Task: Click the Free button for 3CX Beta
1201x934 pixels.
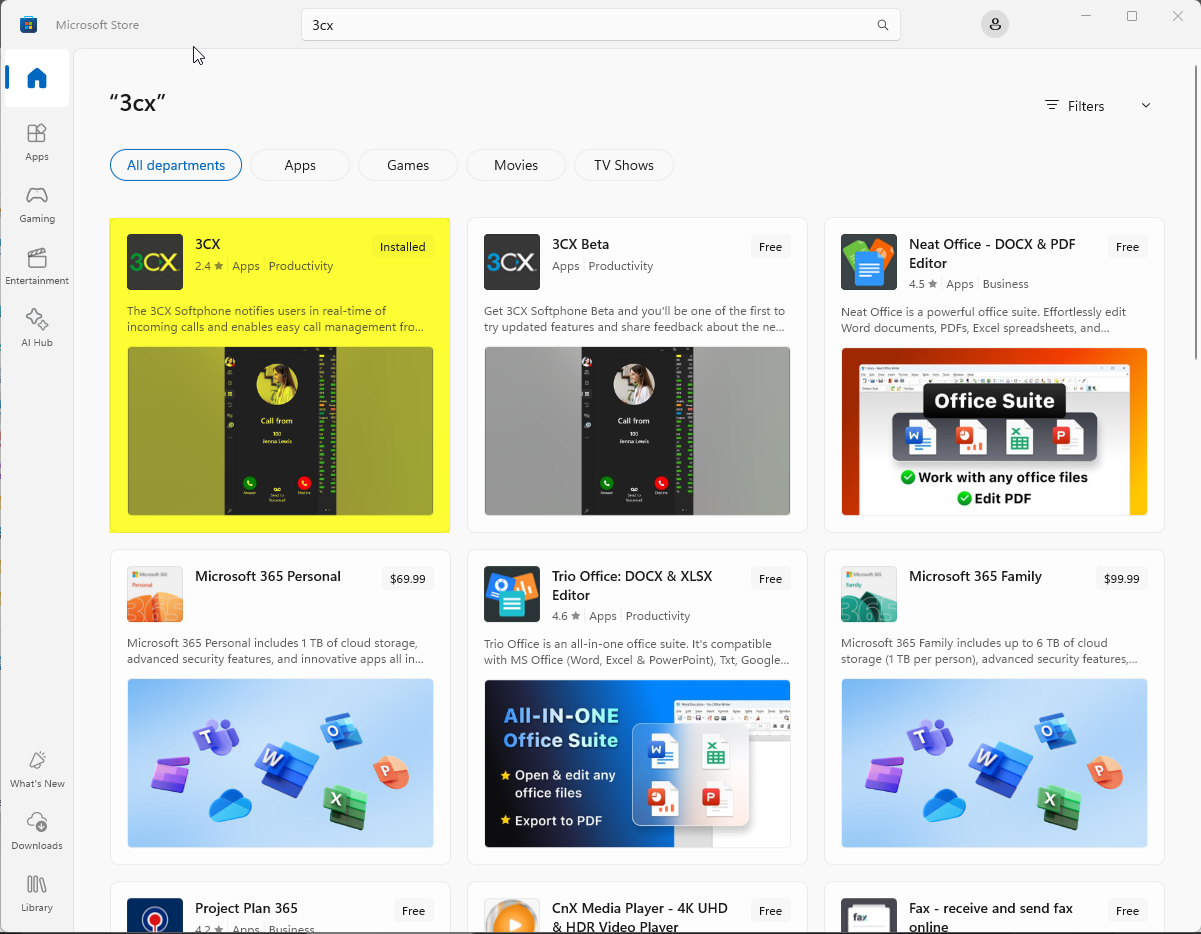Action: 770,247
